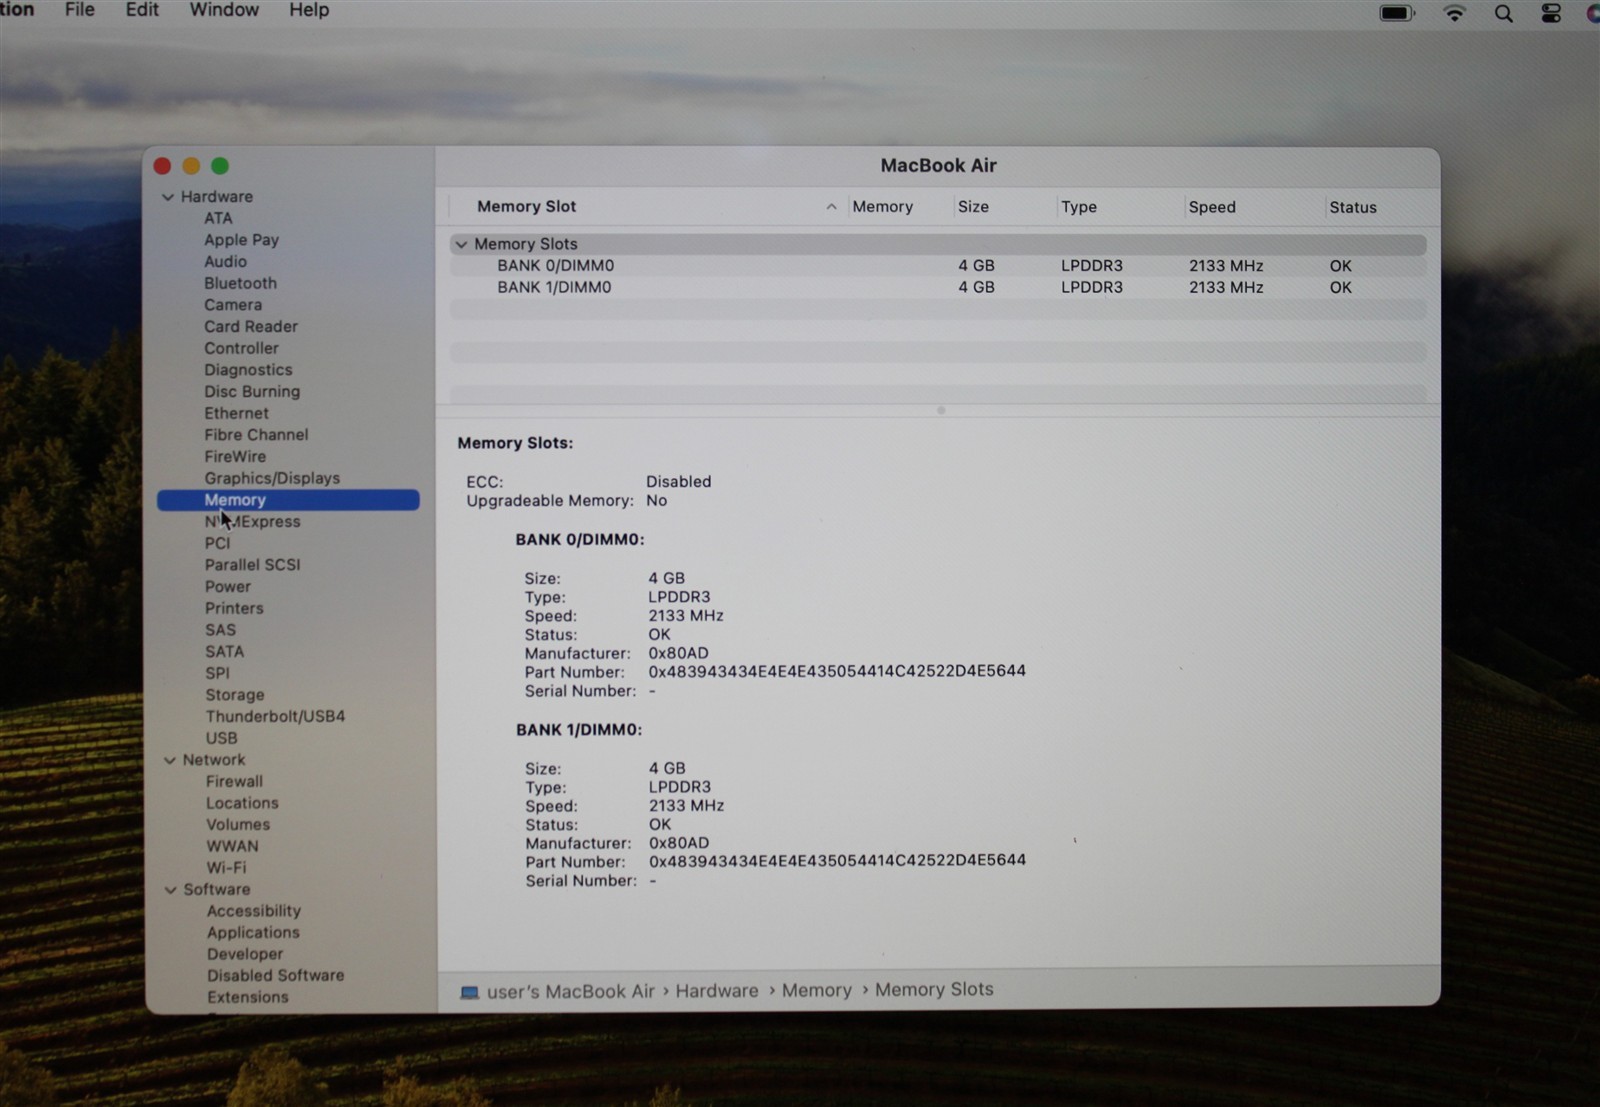1600x1107 pixels.
Task: Select the BANK 0/DIMM0 row
Action: (x=938, y=266)
